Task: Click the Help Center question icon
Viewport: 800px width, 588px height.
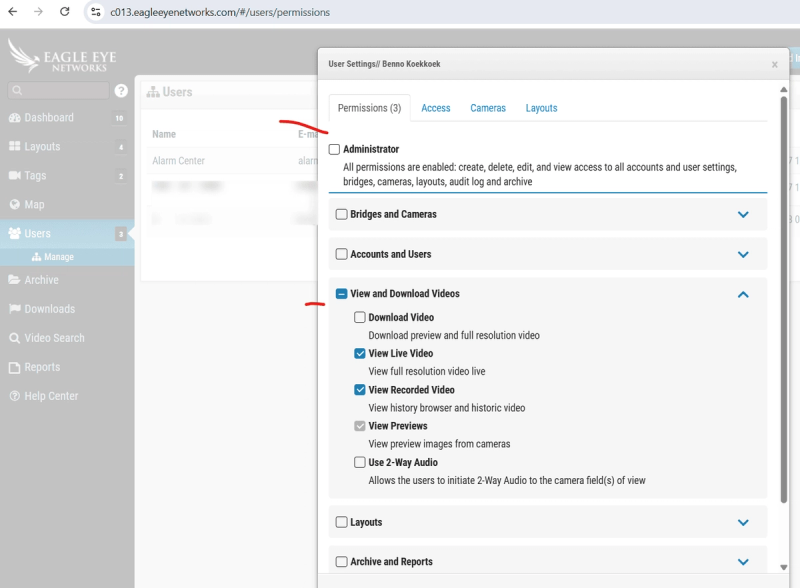Action: (x=15, y=396)
